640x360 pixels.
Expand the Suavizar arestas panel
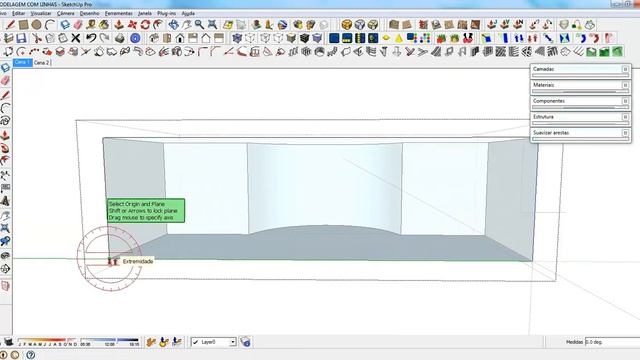pos(625,133)
